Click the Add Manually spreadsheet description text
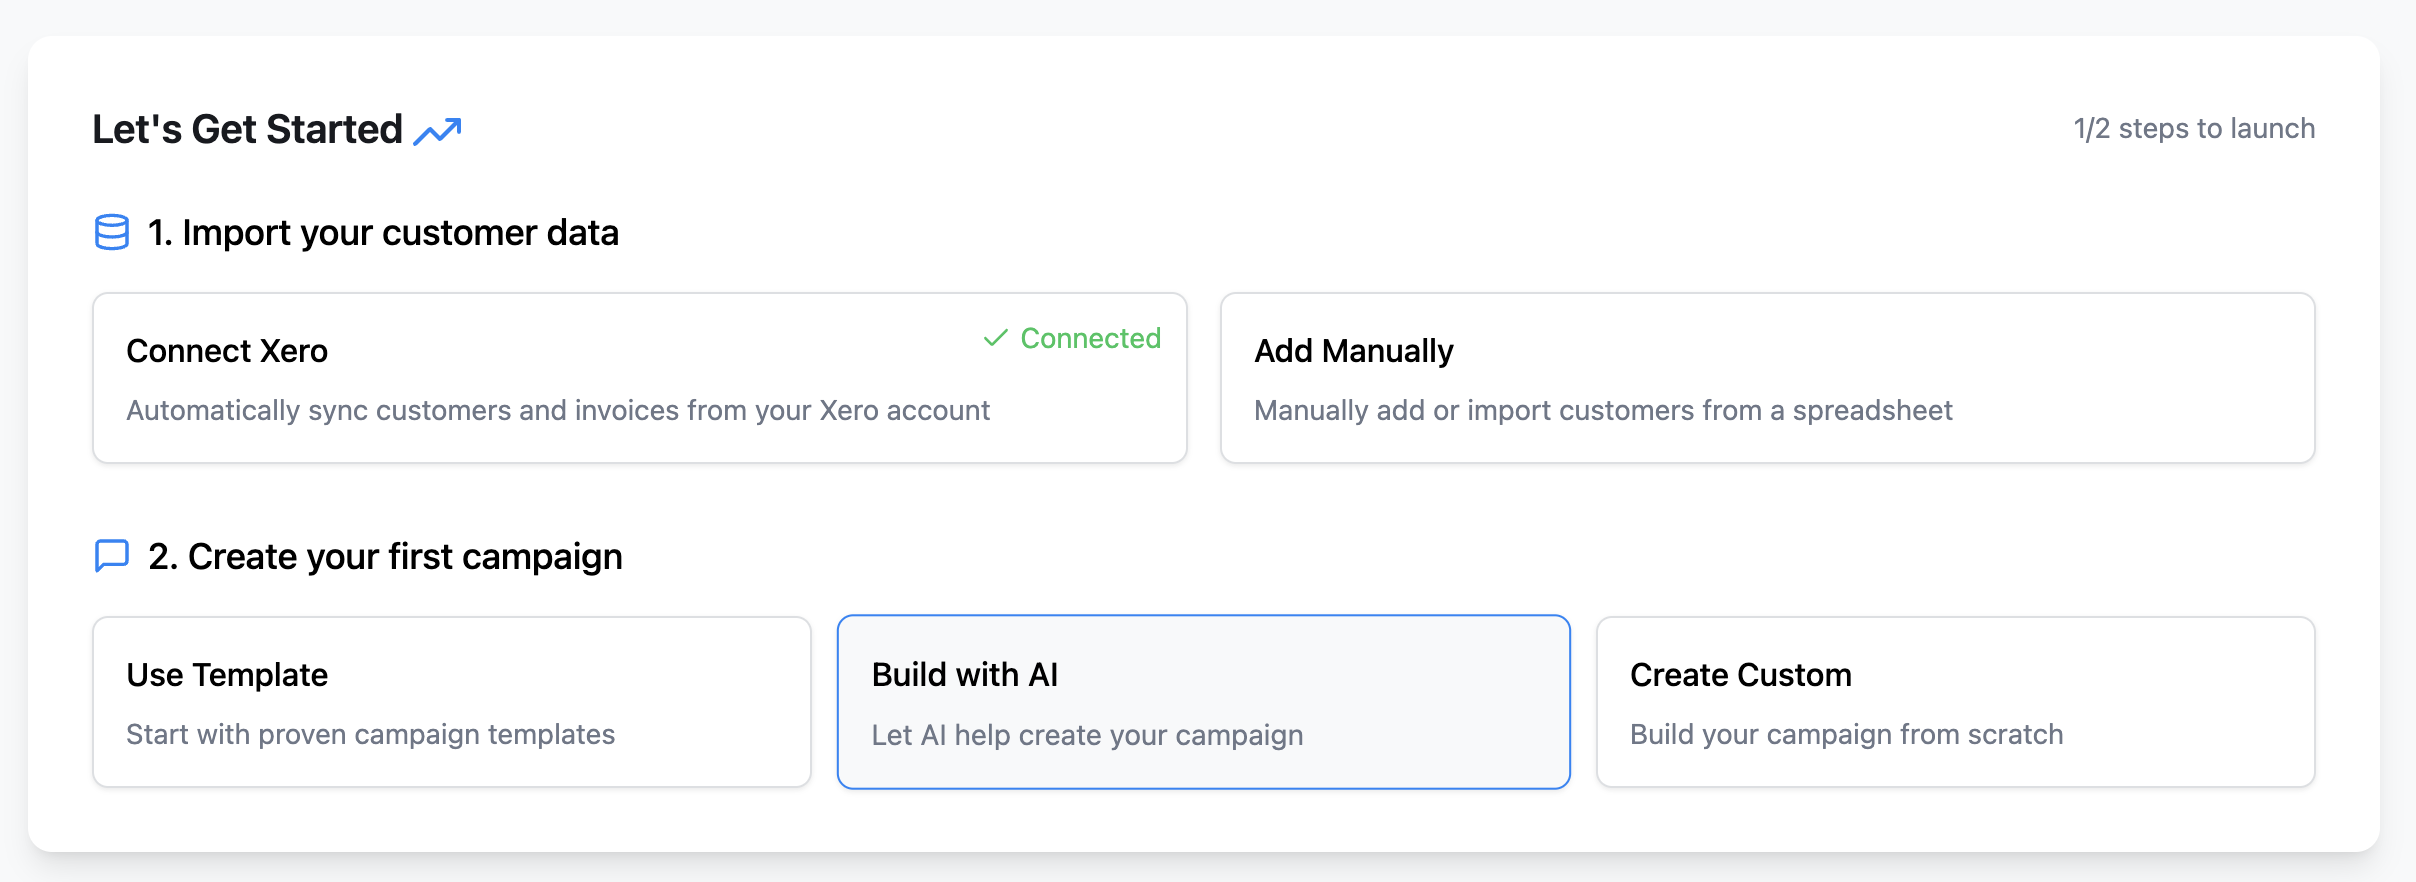Viewport: 2416px width, 882px height. [x=1603, y=410]
